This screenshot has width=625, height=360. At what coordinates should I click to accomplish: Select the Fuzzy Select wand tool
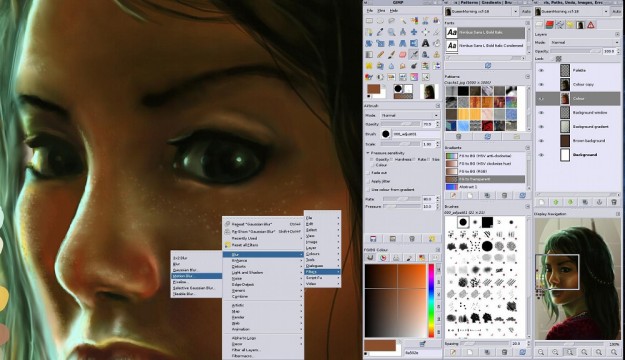tap(403, 21)
